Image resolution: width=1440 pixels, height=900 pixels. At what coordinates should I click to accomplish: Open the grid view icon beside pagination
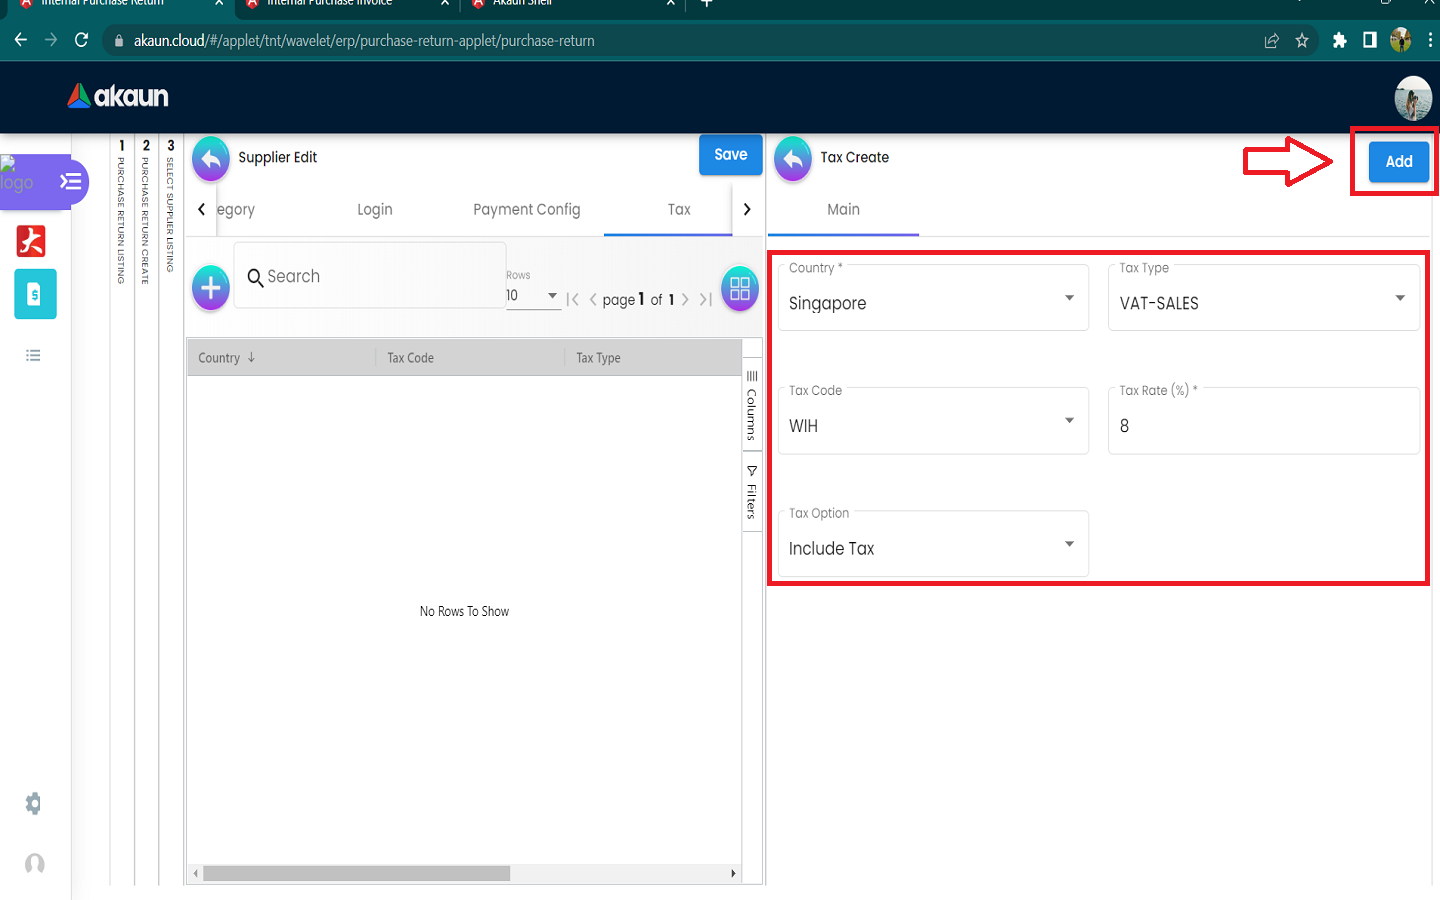(x=739, y=289)
